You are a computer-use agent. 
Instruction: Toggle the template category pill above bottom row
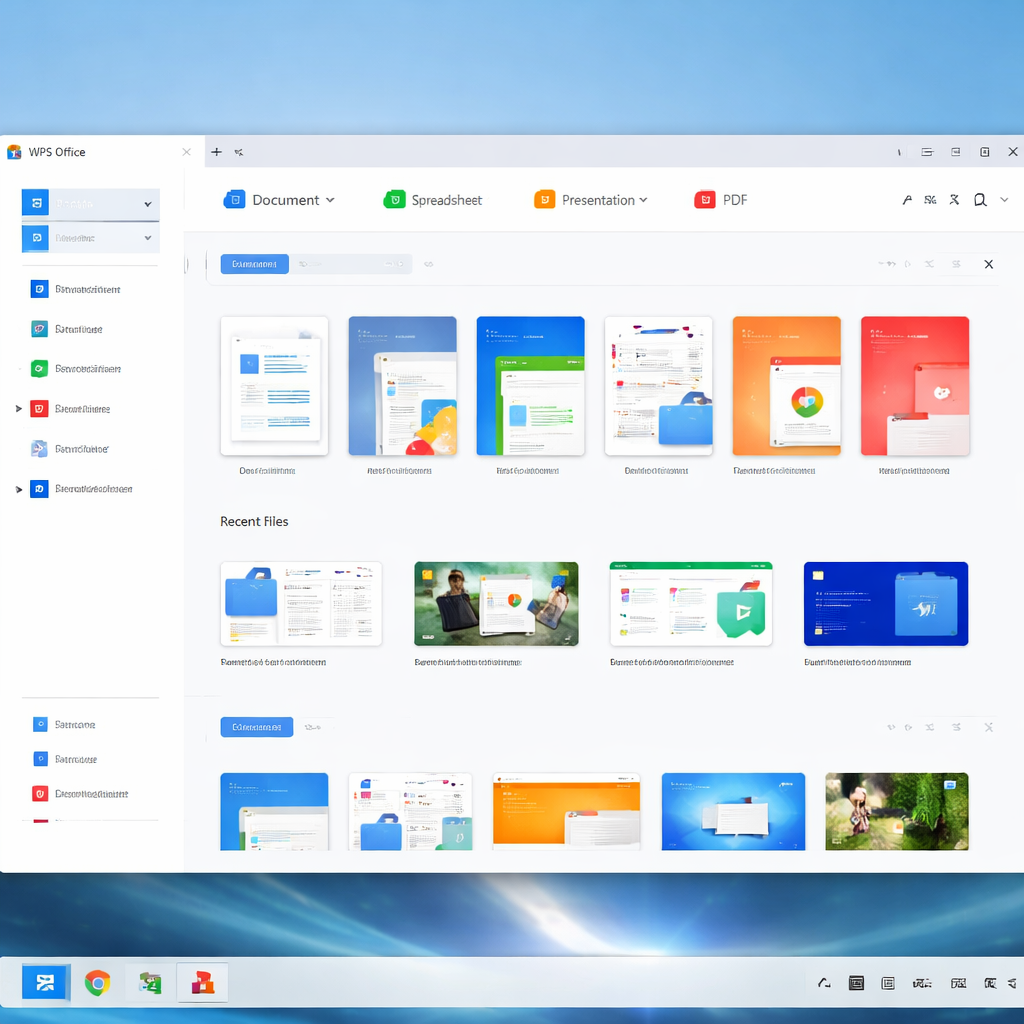coord(256,727)
